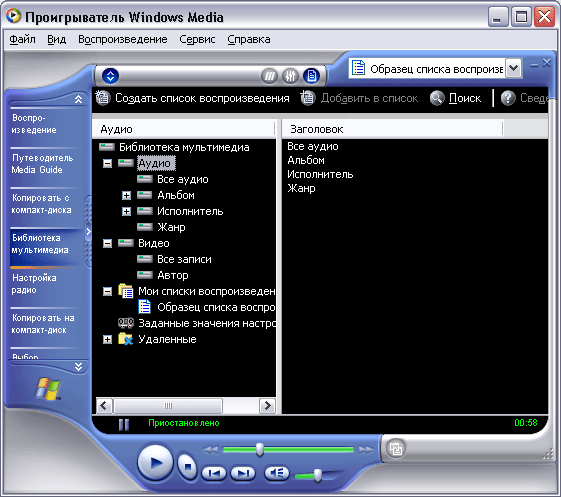This screenshot has height=497, width=561.
Task: Hide taskbar using side arrow handle
Action: (88, 232)
